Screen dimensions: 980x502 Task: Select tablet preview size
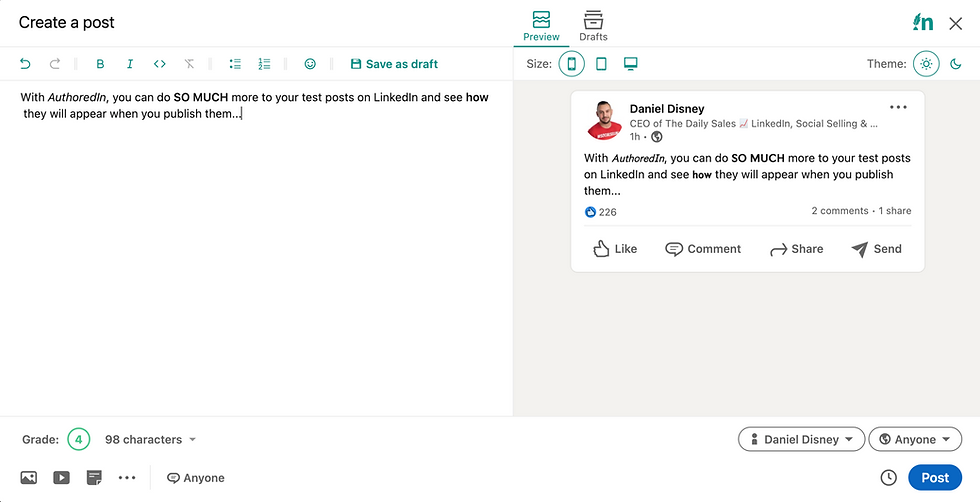(x=601, y=64)
